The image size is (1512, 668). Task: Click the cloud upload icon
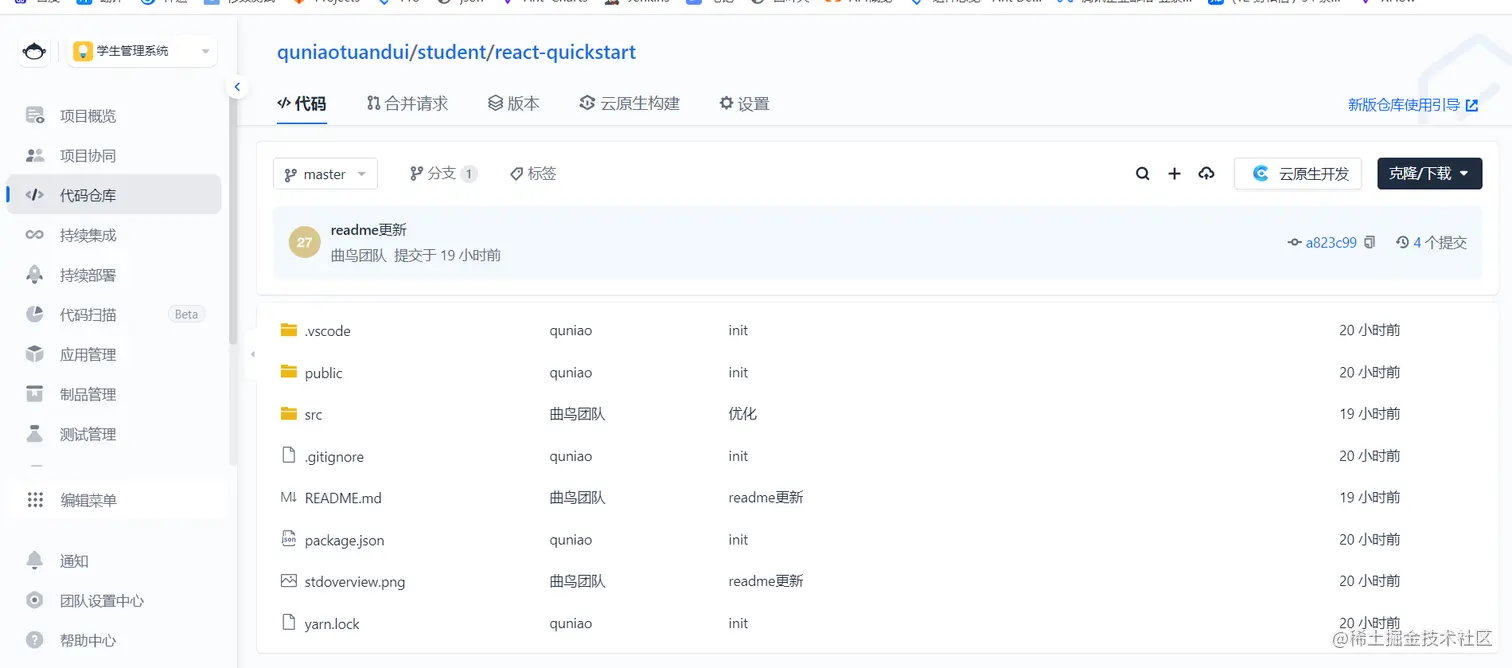[1207, 174]
